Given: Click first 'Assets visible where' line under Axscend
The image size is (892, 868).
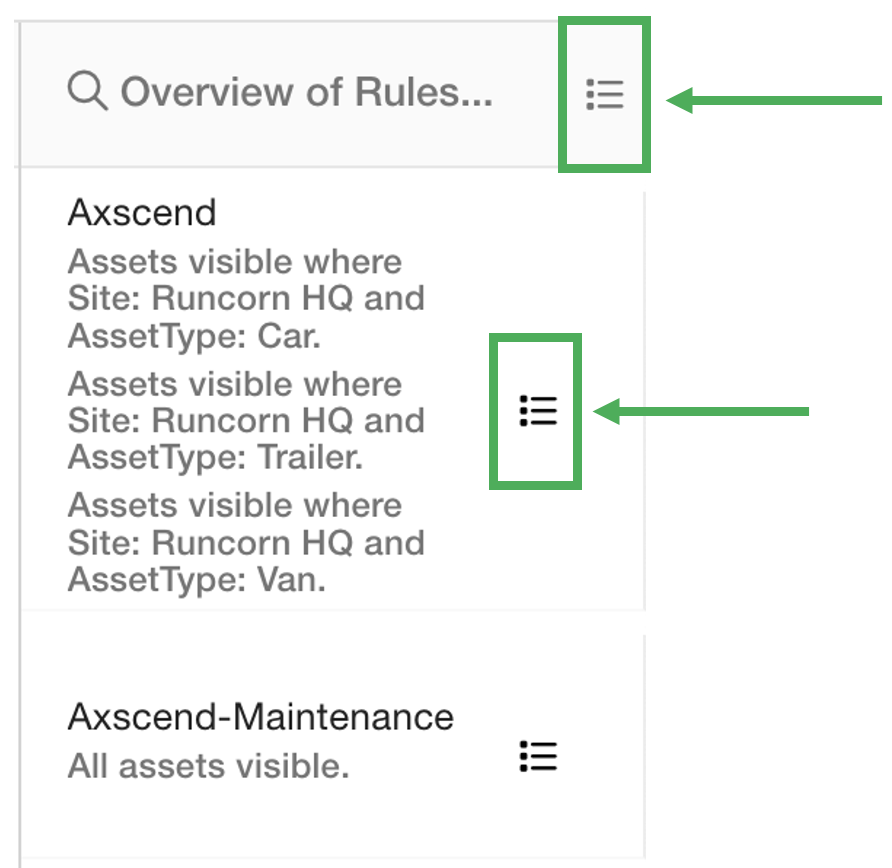Looking at the screenshot, I should coord(235,262).
